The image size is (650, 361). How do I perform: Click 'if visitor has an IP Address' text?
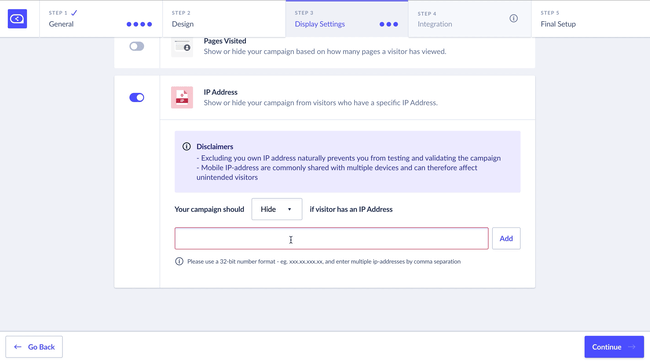351,209
